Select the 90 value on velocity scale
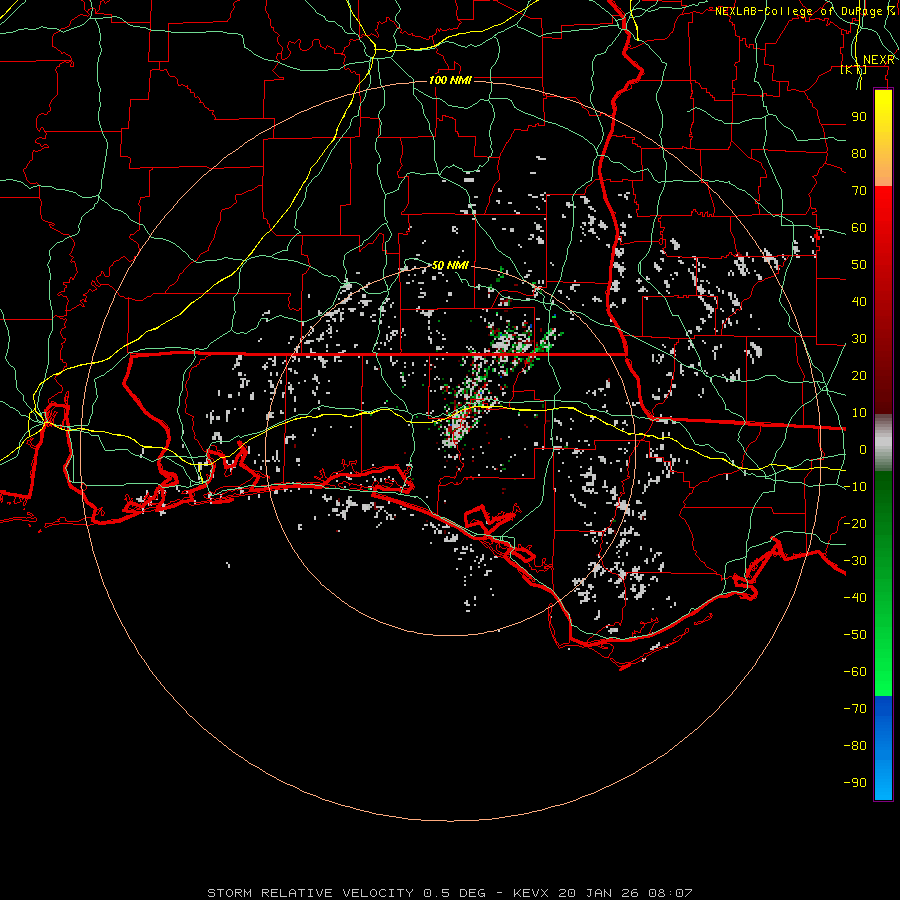This screenshot has width=900, height=900. click(859, 117)
